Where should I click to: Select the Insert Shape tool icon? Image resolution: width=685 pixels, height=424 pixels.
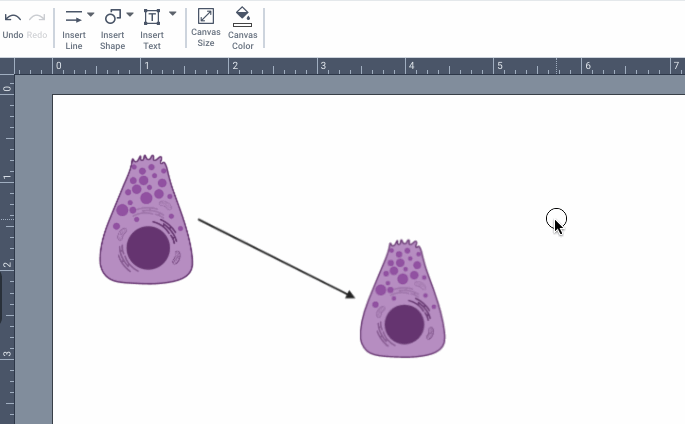coord(111,17)
